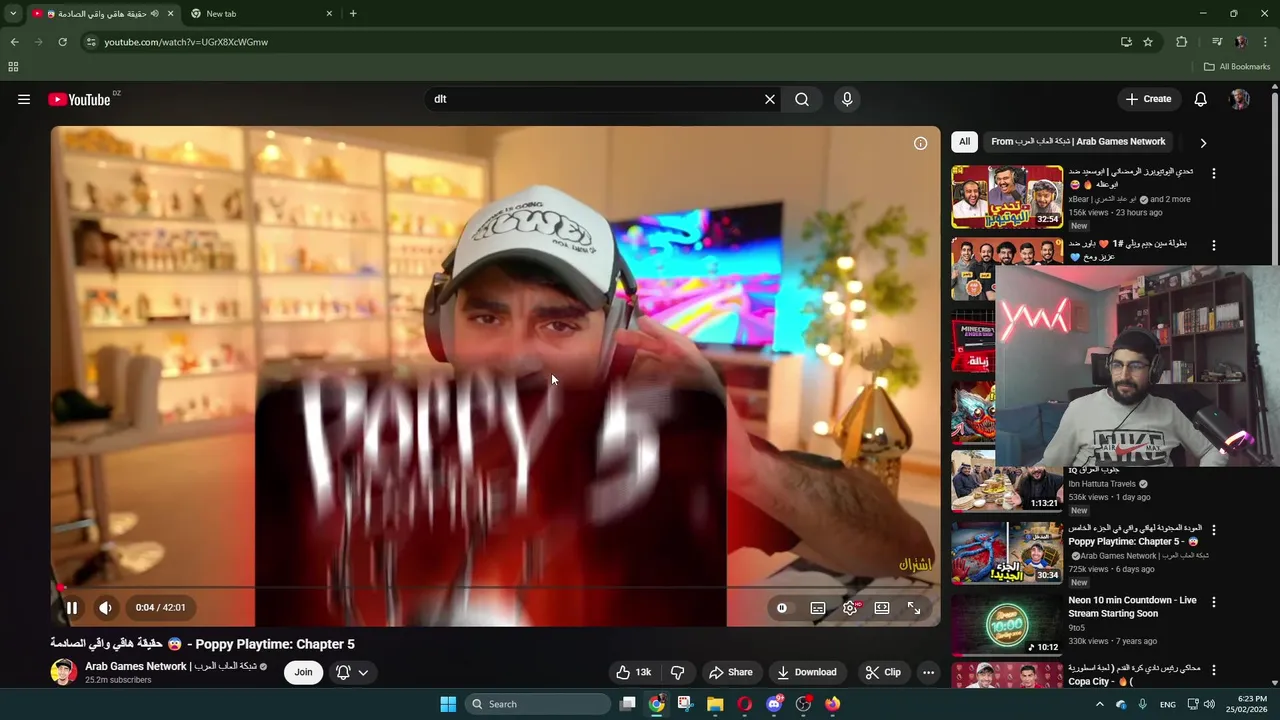Open the 32:54 xBear video thumbnail
The width and height of the screenshot is (1280, 720).
pos(1007,197)
